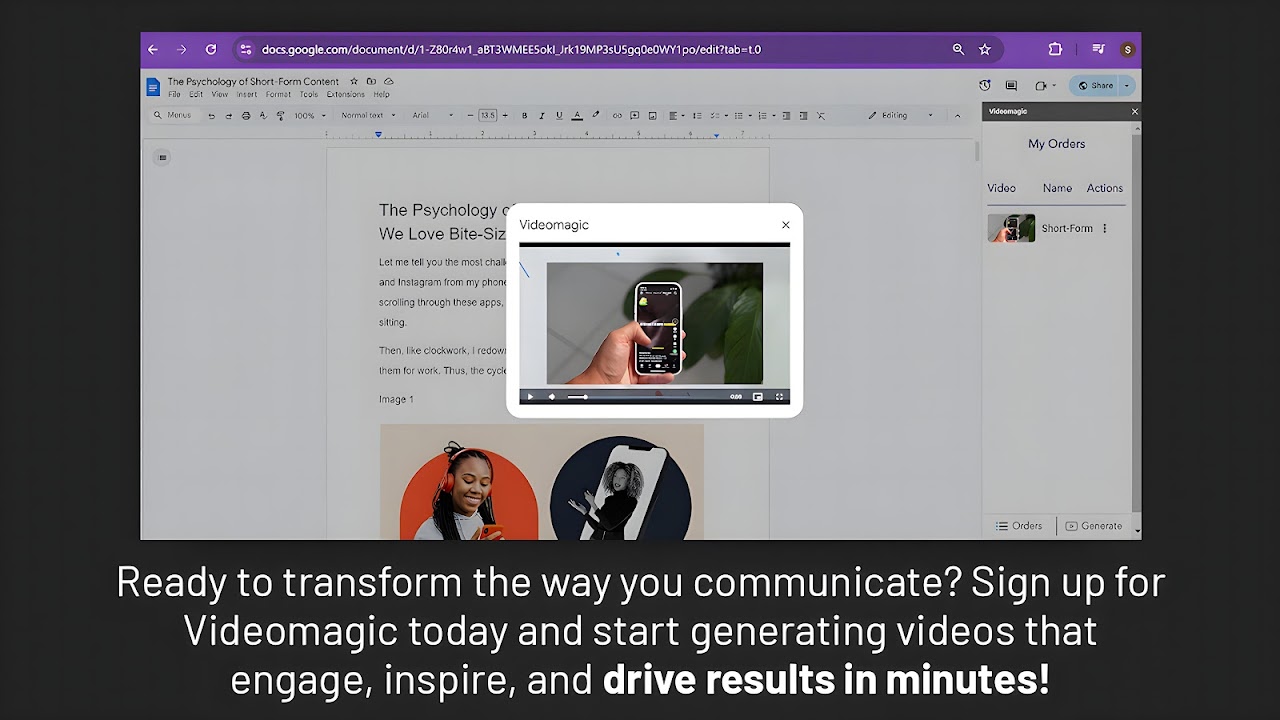The image size is (1280, 720).
Task: Open the text alignment dropdown
Action: click(x=677, y=116)
